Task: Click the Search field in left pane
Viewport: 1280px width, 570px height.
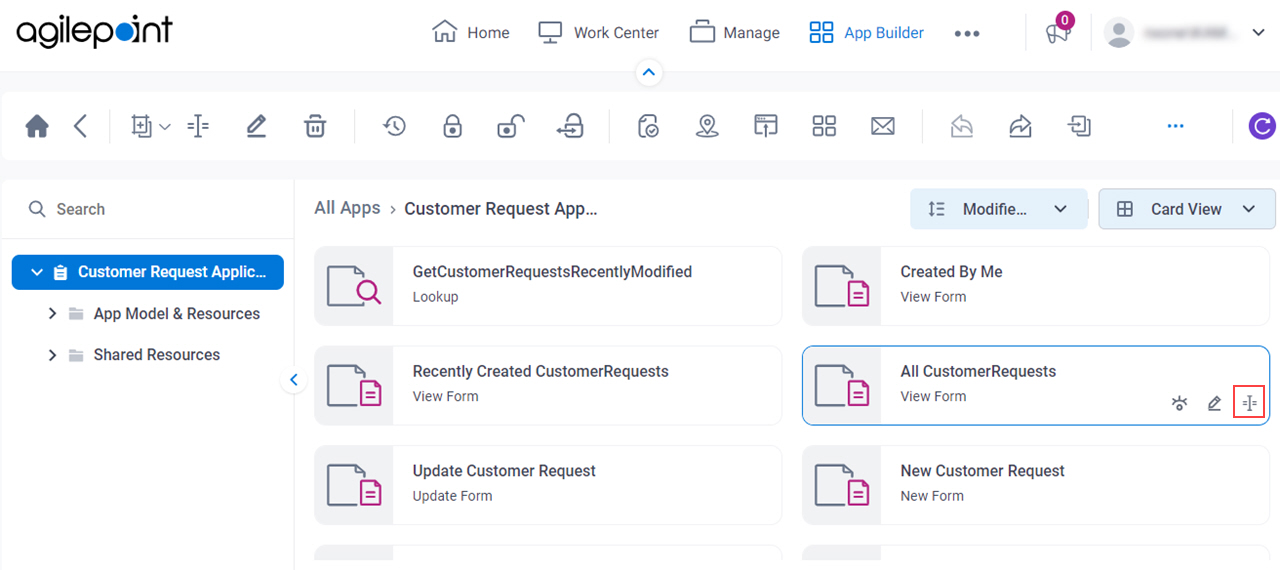Action: coord(147,209)
